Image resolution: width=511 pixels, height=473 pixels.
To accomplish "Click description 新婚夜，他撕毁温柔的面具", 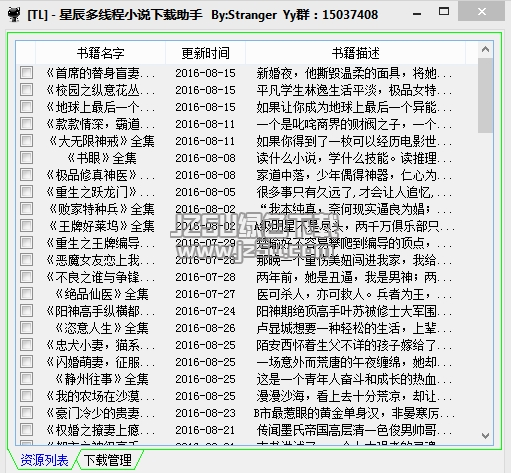I will pos(354,73).
